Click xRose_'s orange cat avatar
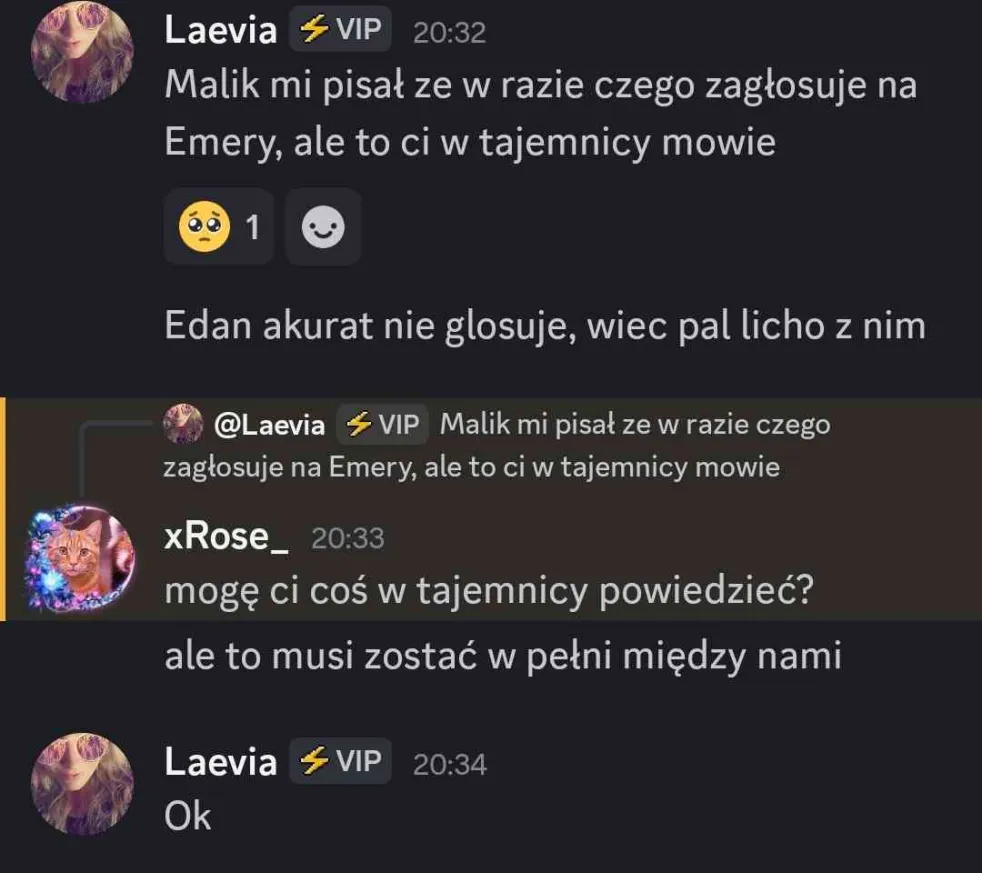 [x=81, y=557]
